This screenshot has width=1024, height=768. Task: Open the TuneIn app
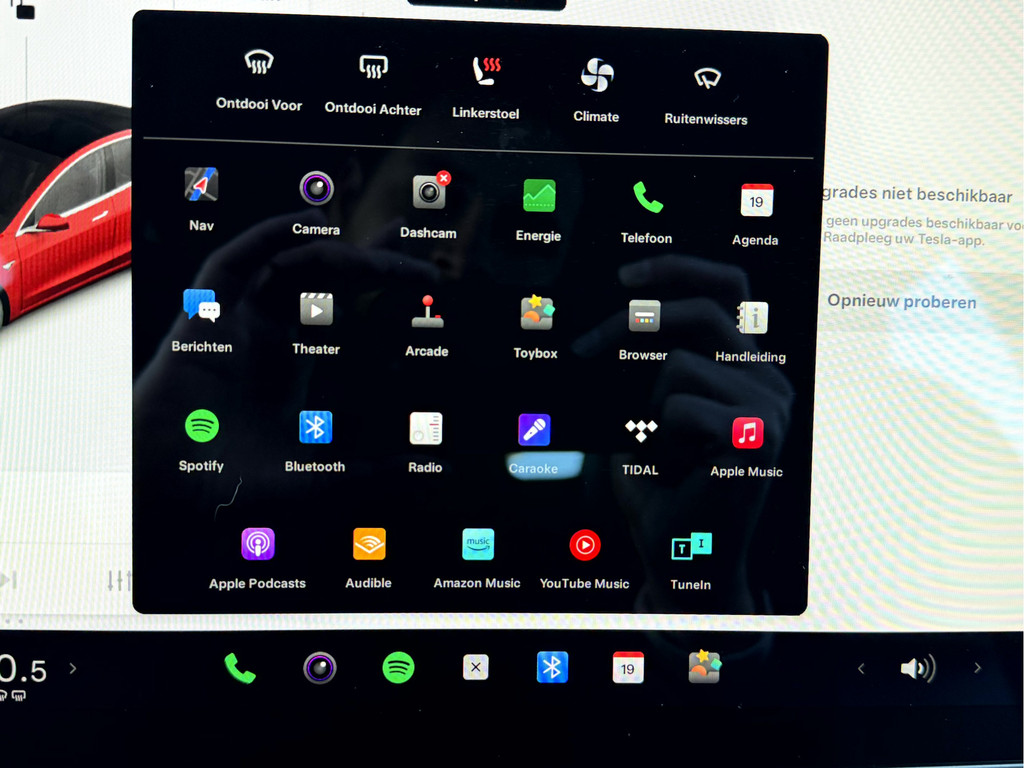pos(692,546)
